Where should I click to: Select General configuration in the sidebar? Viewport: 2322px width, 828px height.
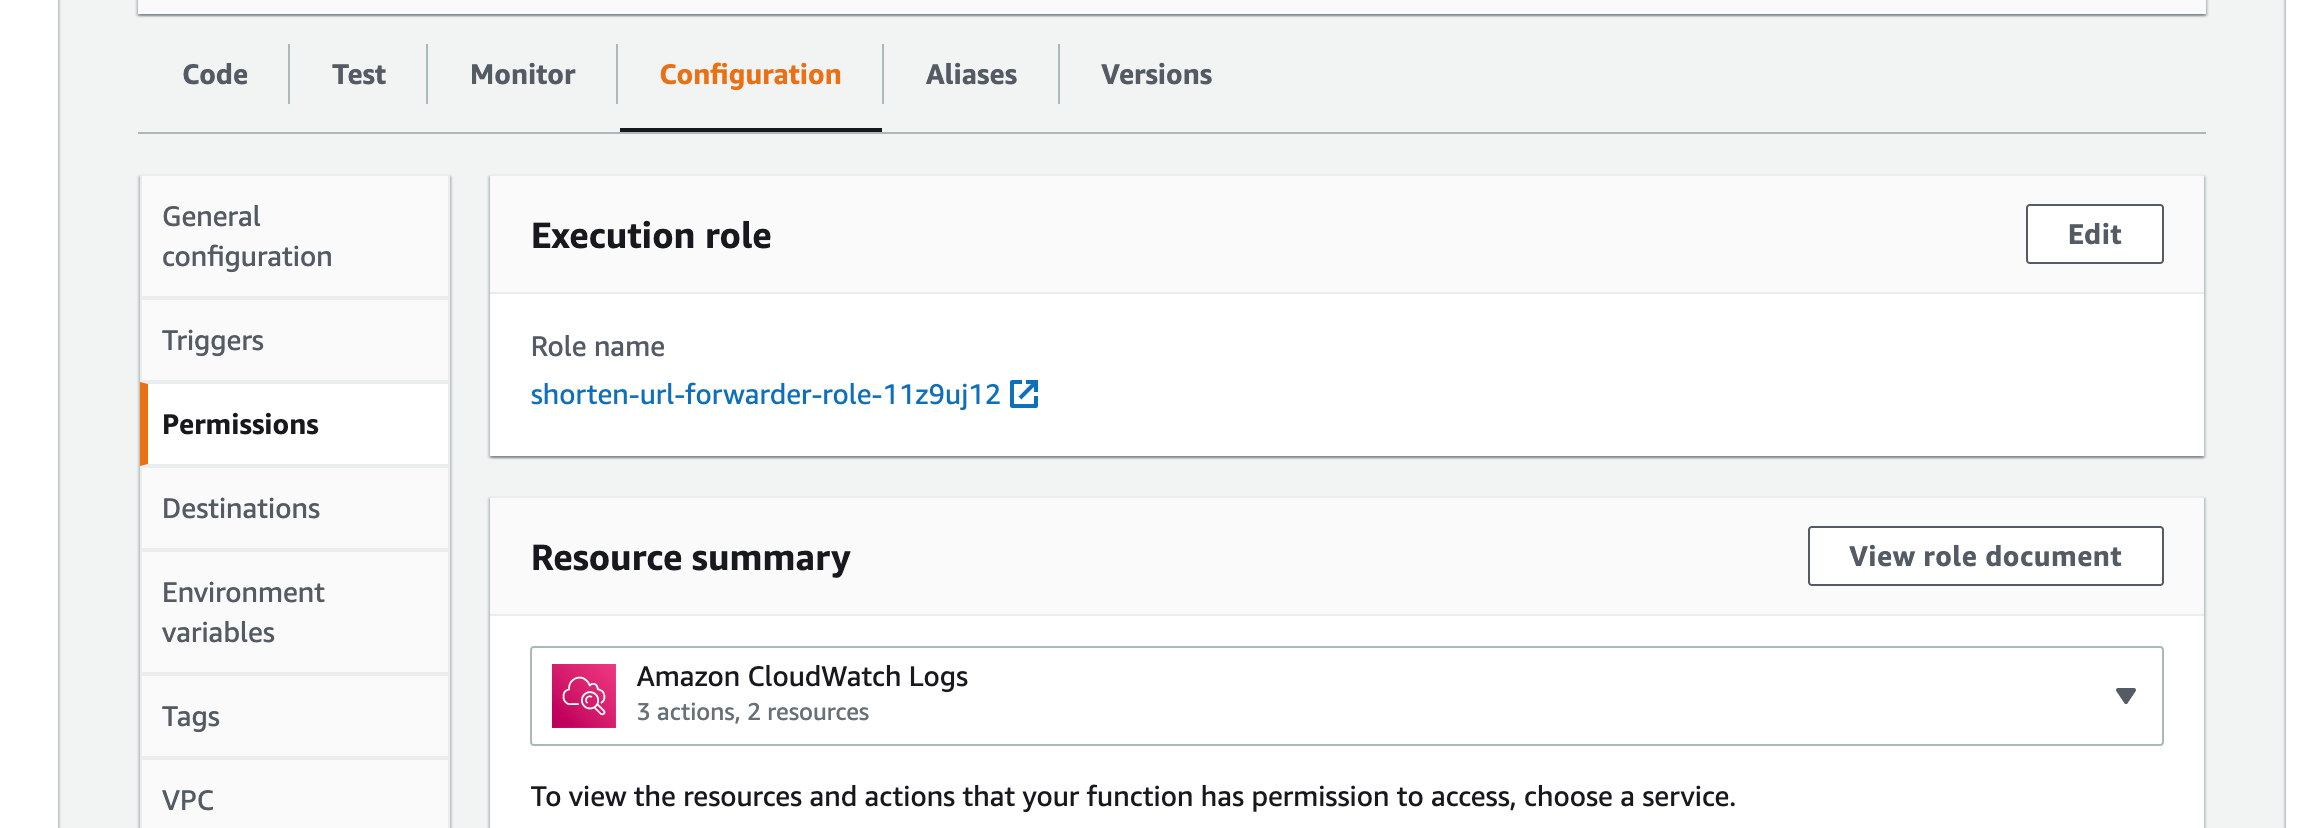click(247, 237)
